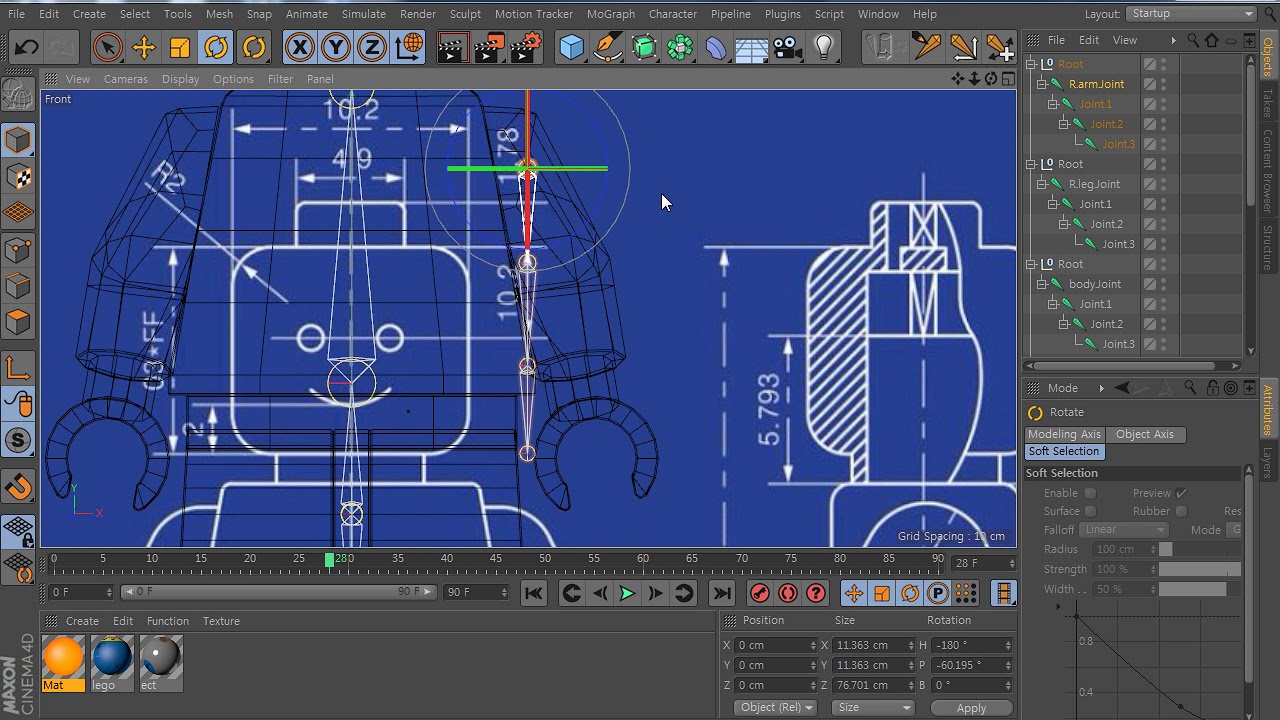Select the orange Mat material
1280x720 pixels.
pyautogui.click(x=63, y=664)
